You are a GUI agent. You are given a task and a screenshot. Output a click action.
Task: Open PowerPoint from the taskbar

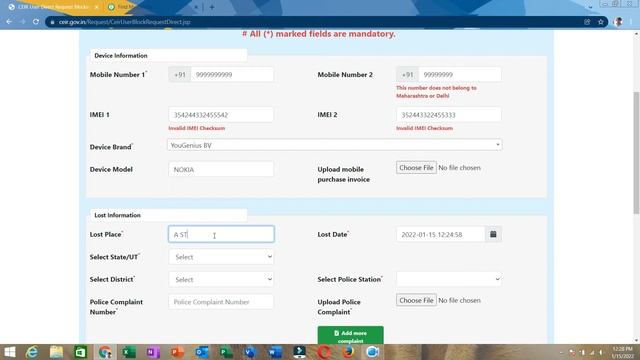coord(178,352)
